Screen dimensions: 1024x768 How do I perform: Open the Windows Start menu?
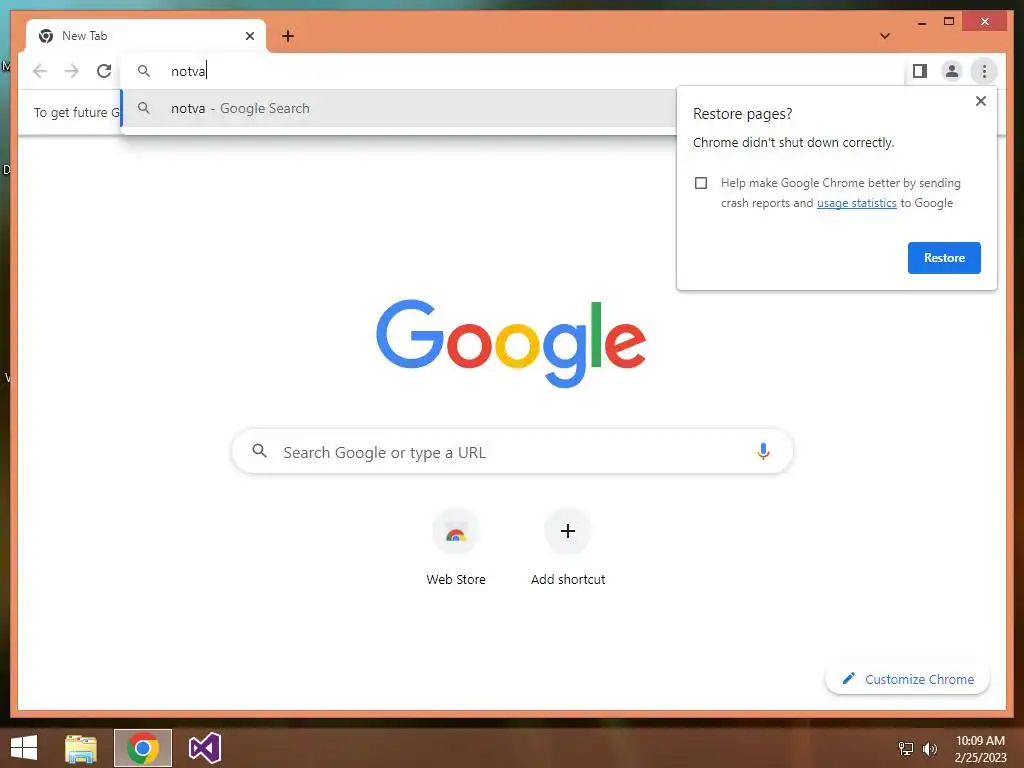pos(24,748)
